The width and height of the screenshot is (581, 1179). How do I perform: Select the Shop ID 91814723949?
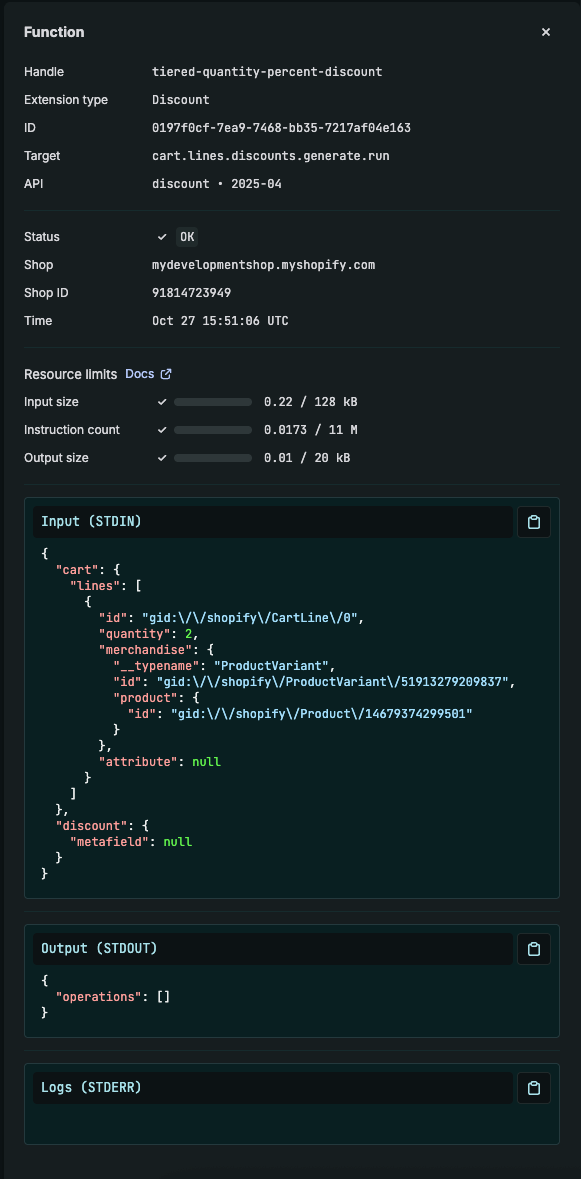click(x=191, y=292)
